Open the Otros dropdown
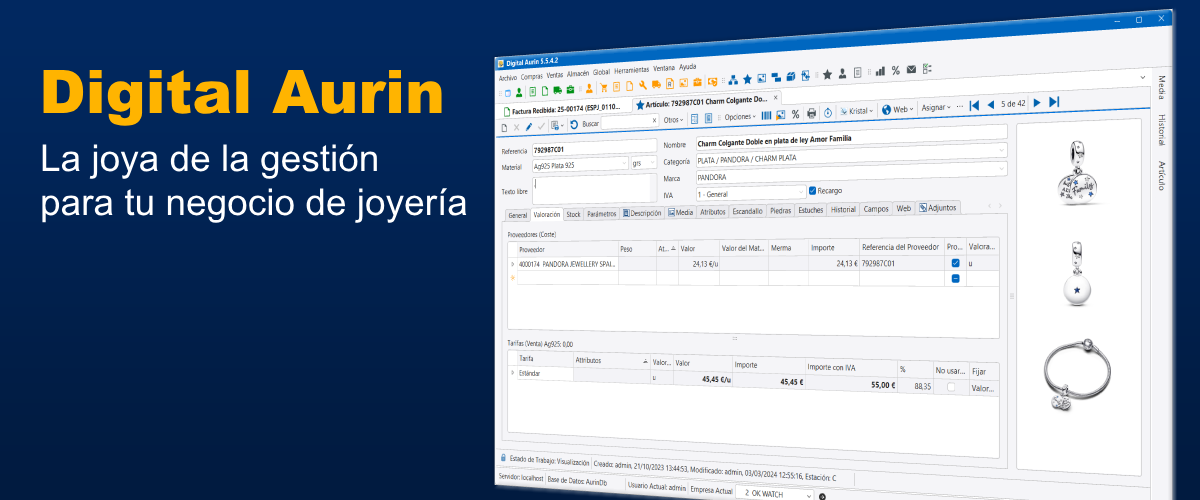Image resolution: width=1200 pixels, height=500 pixels. pos(673,120)
